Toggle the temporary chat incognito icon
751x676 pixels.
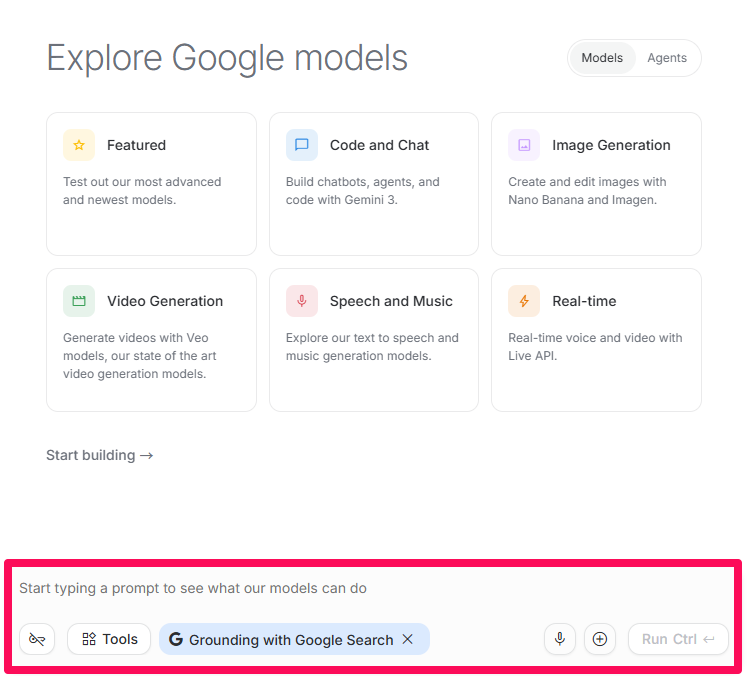pos(37,639)
